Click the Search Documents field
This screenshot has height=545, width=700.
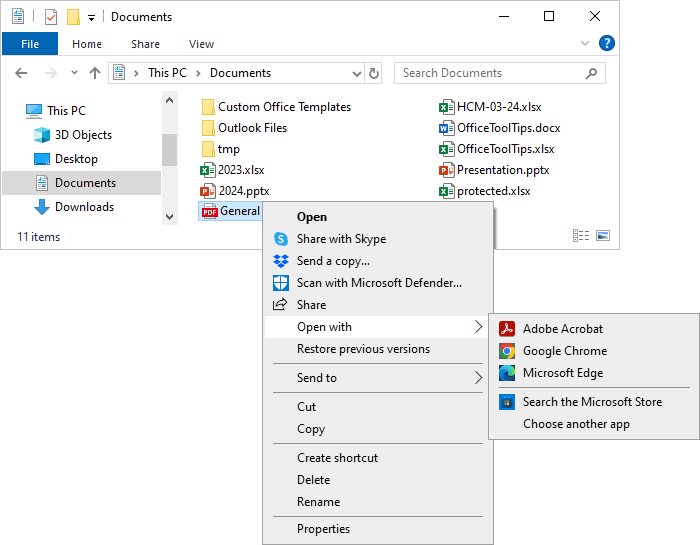[x=500, y=73]
